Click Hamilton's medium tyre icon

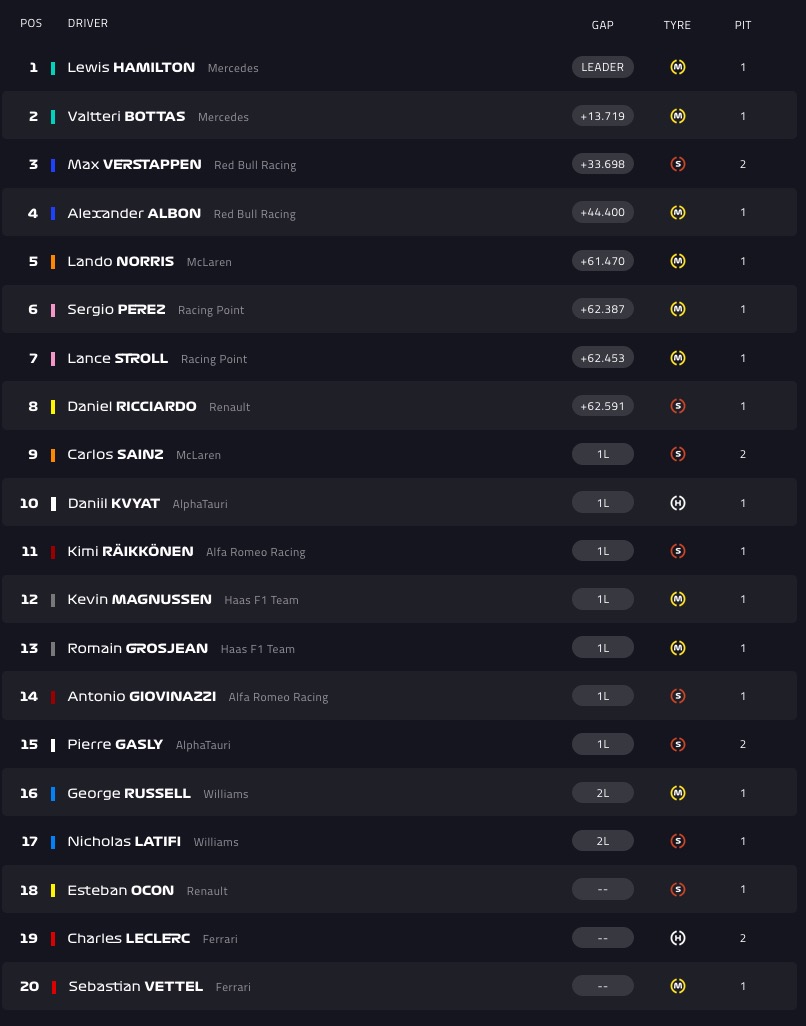click(677, 68)
